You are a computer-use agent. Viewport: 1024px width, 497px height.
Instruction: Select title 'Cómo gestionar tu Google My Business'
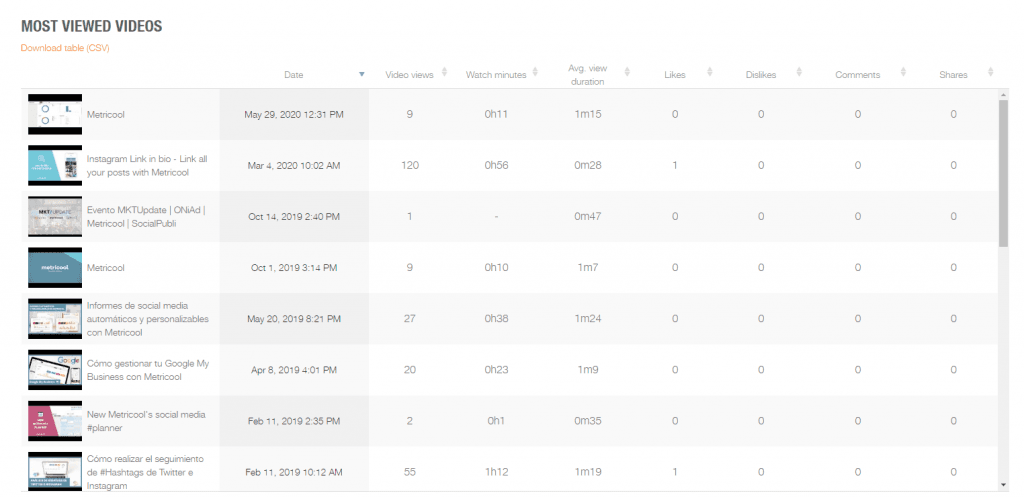point(148,370)
